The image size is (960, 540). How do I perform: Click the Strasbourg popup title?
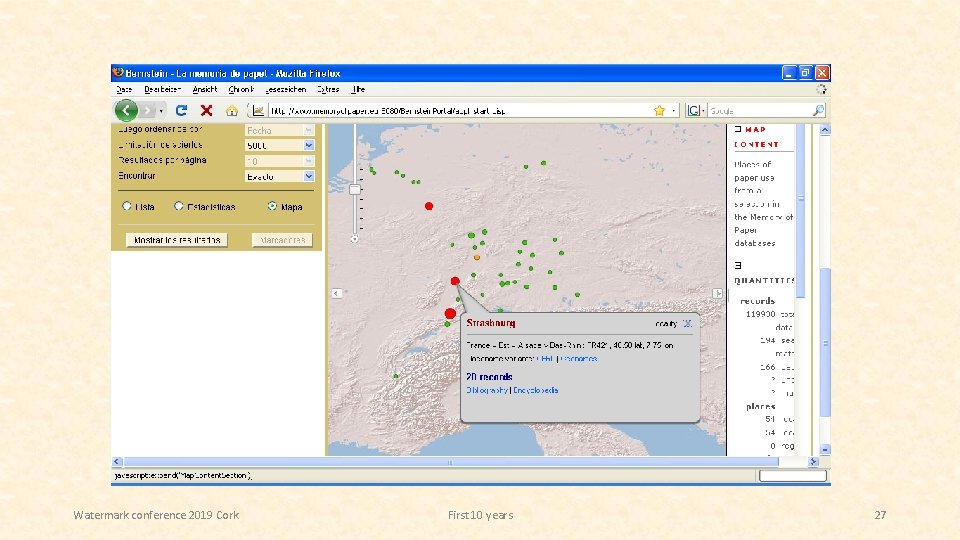(490, 323)
